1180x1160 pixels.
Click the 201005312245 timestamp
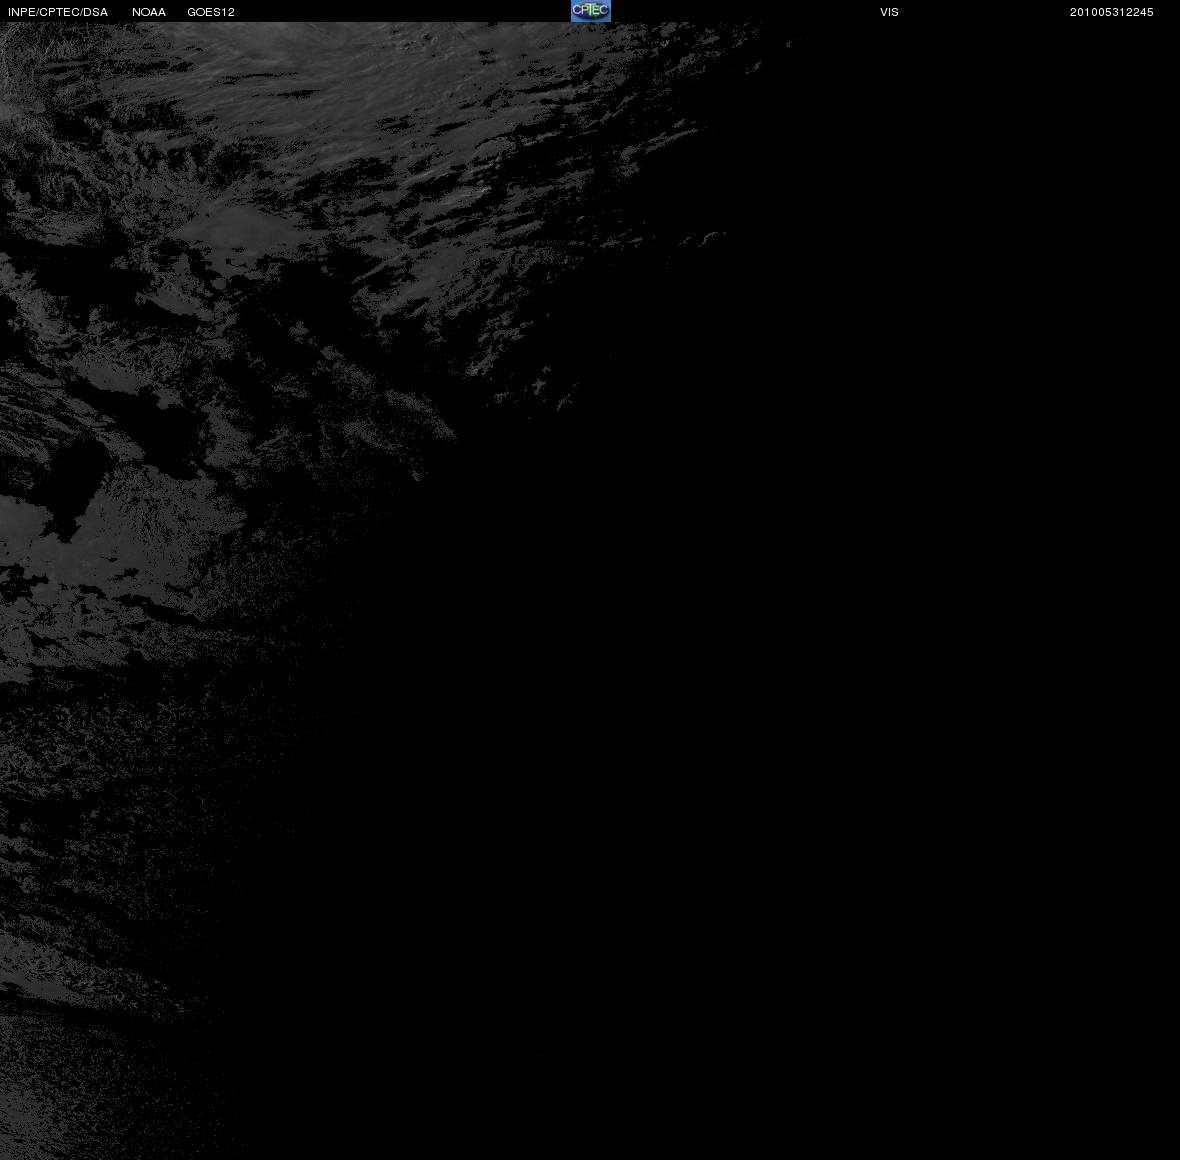coord(1112,12)
